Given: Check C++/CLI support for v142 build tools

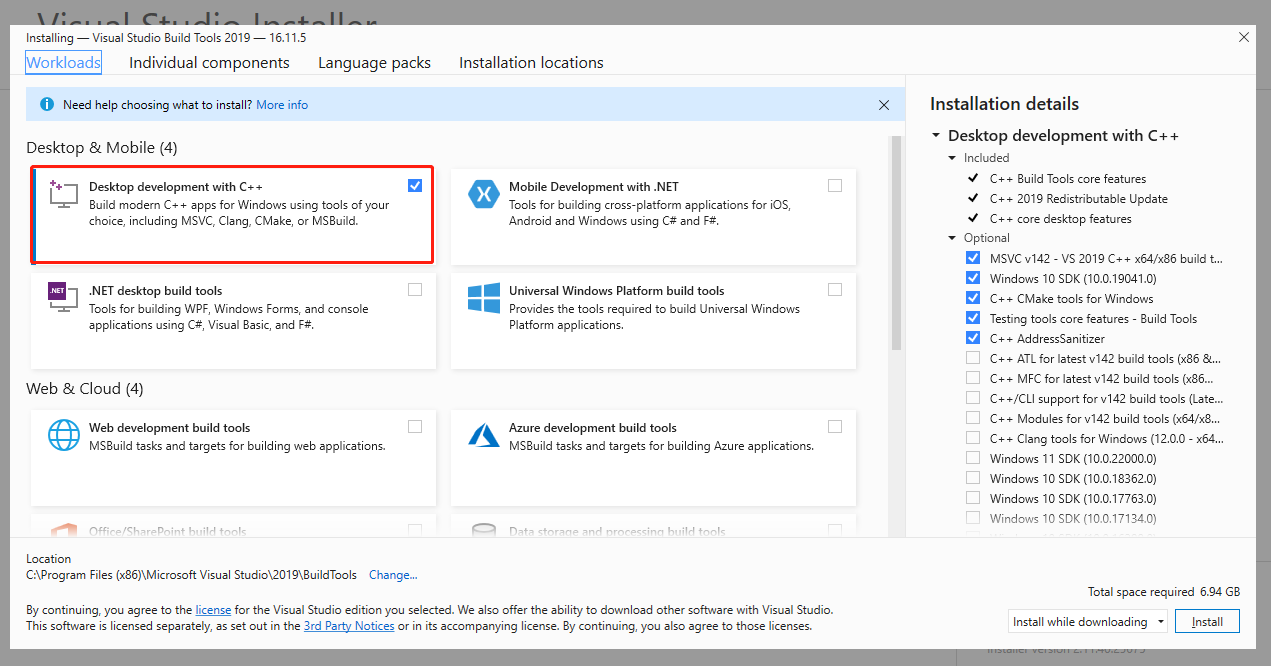Looking at the screenshot, I should coord(973,398).
